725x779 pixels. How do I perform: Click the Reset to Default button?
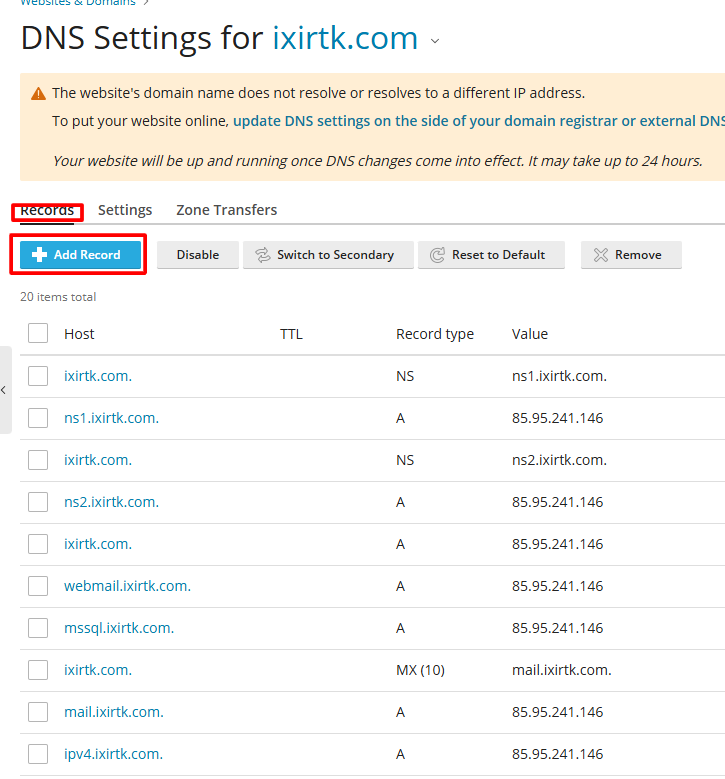[490, 255]
